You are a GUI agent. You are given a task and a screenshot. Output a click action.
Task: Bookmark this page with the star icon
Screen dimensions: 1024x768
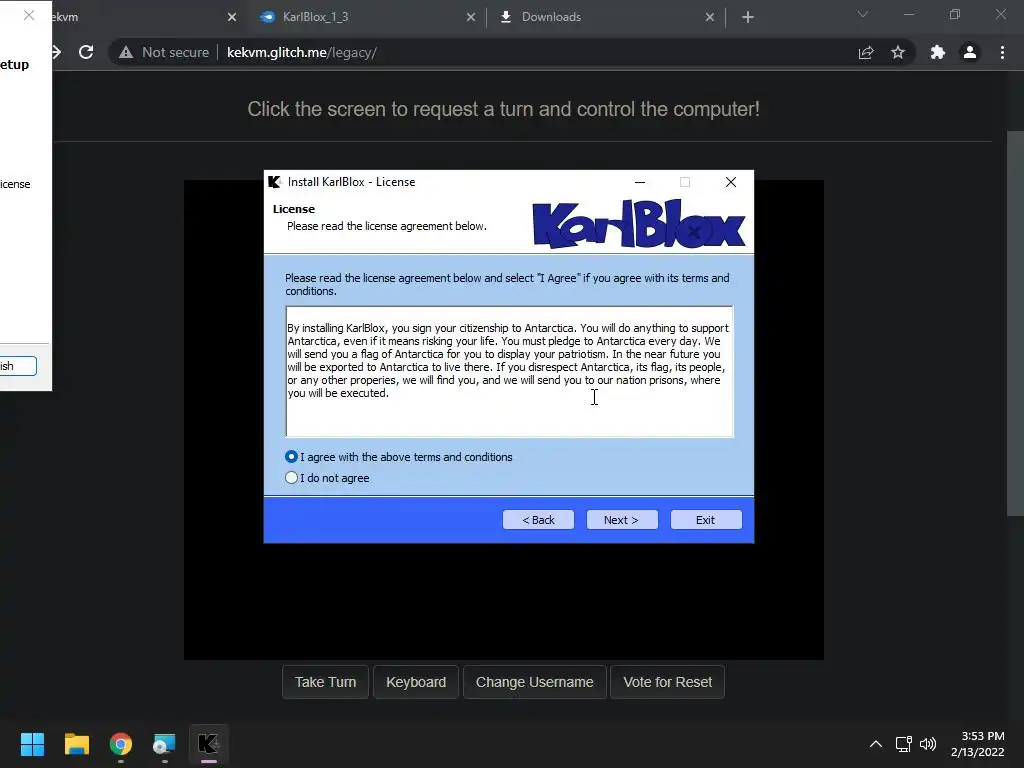pyautogui.click(x=898, y=52)
